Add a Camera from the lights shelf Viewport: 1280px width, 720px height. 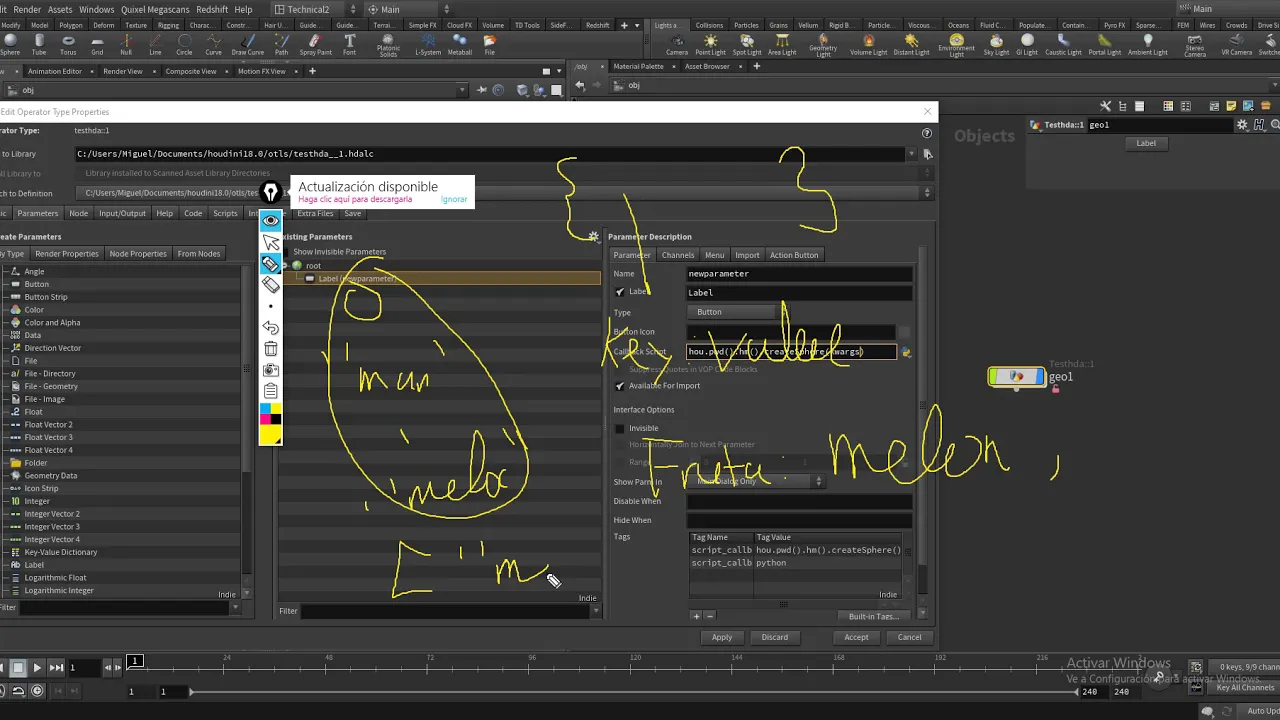[x=677, y=45]
